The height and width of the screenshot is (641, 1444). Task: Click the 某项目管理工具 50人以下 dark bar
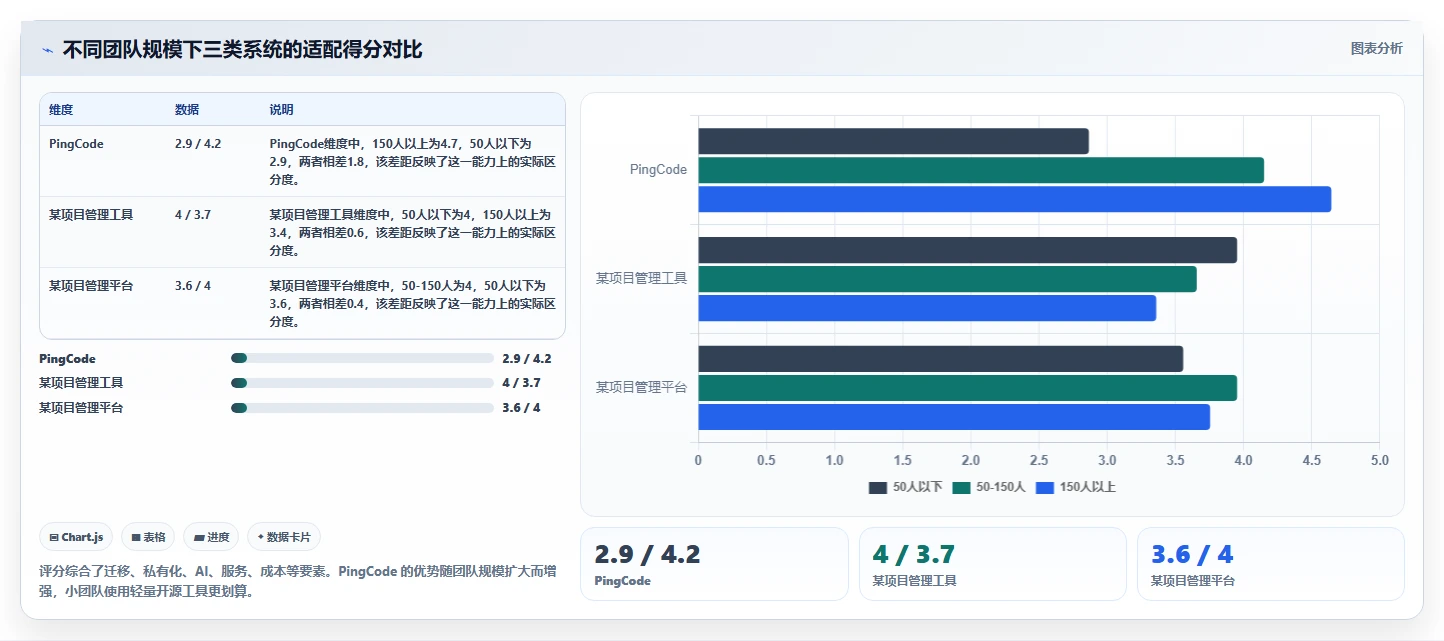[x=968, y=250]
